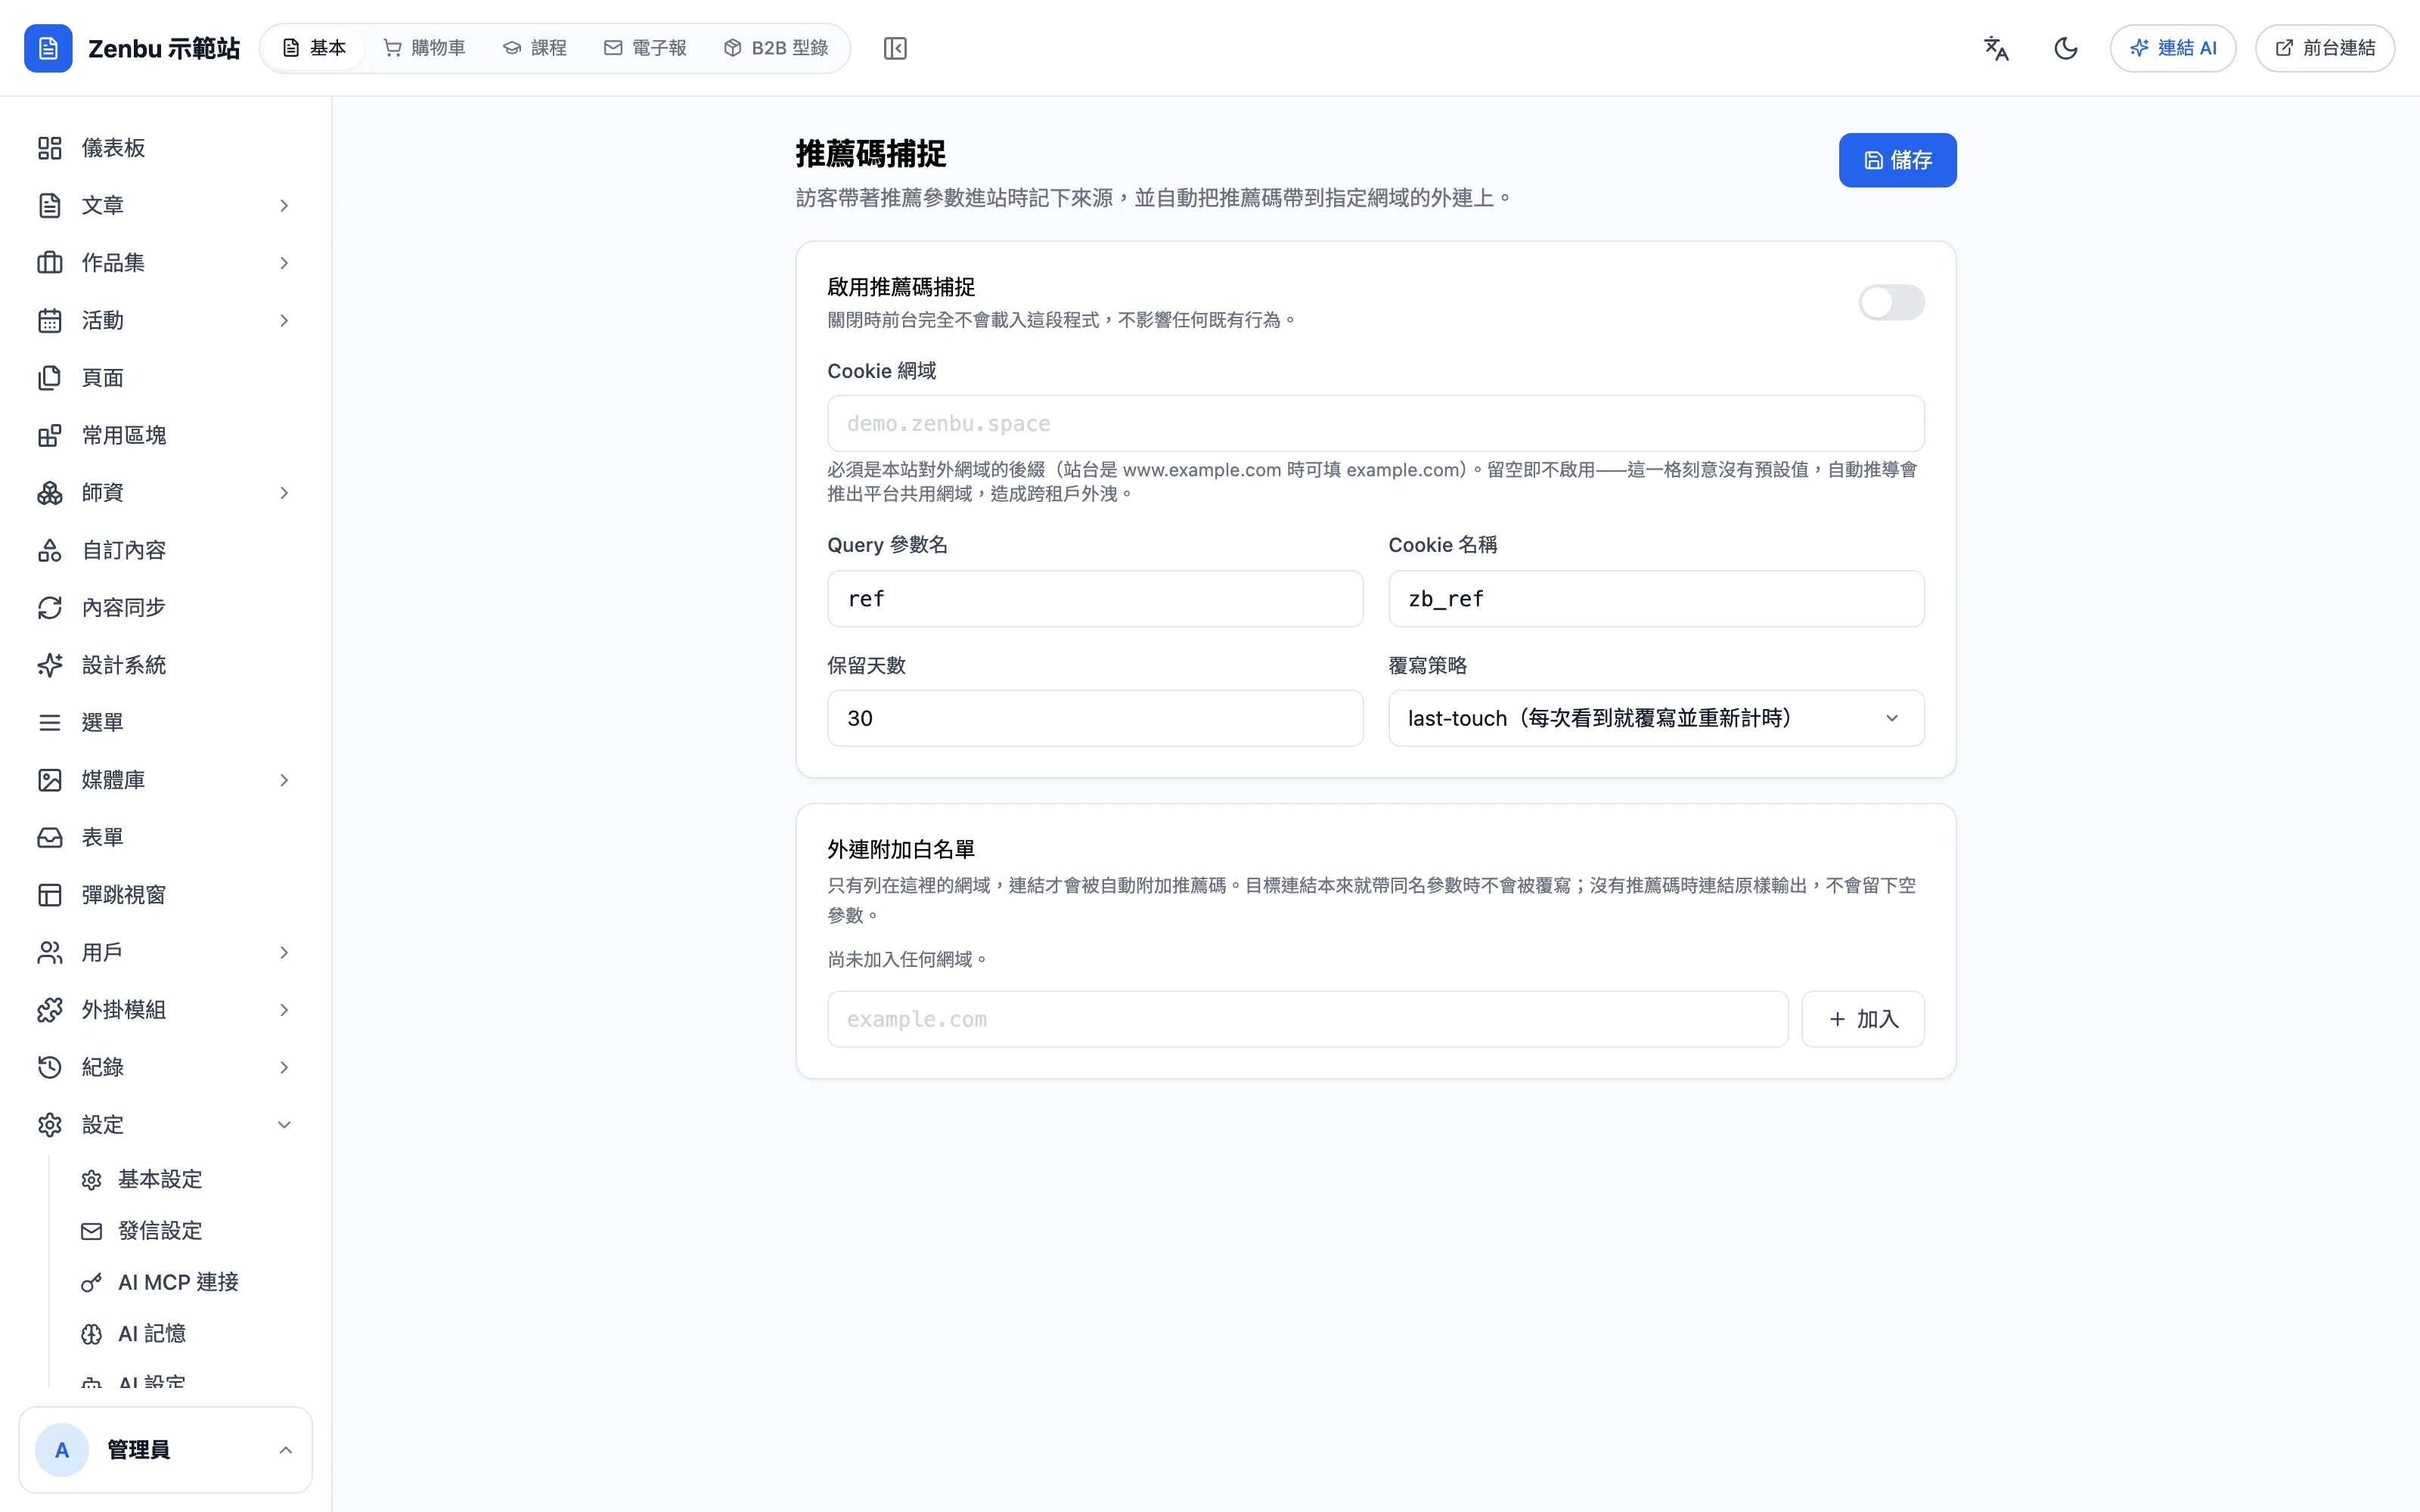2420x1512 pixels.
Task: Click the Query 參數名 ref field
Action: pos(1095,599)
